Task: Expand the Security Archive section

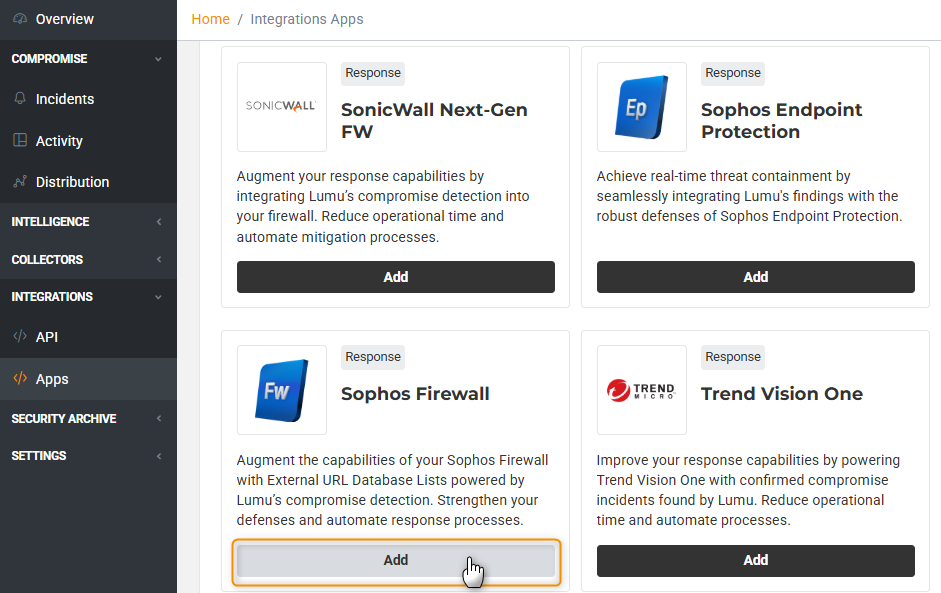Action: 158,419
